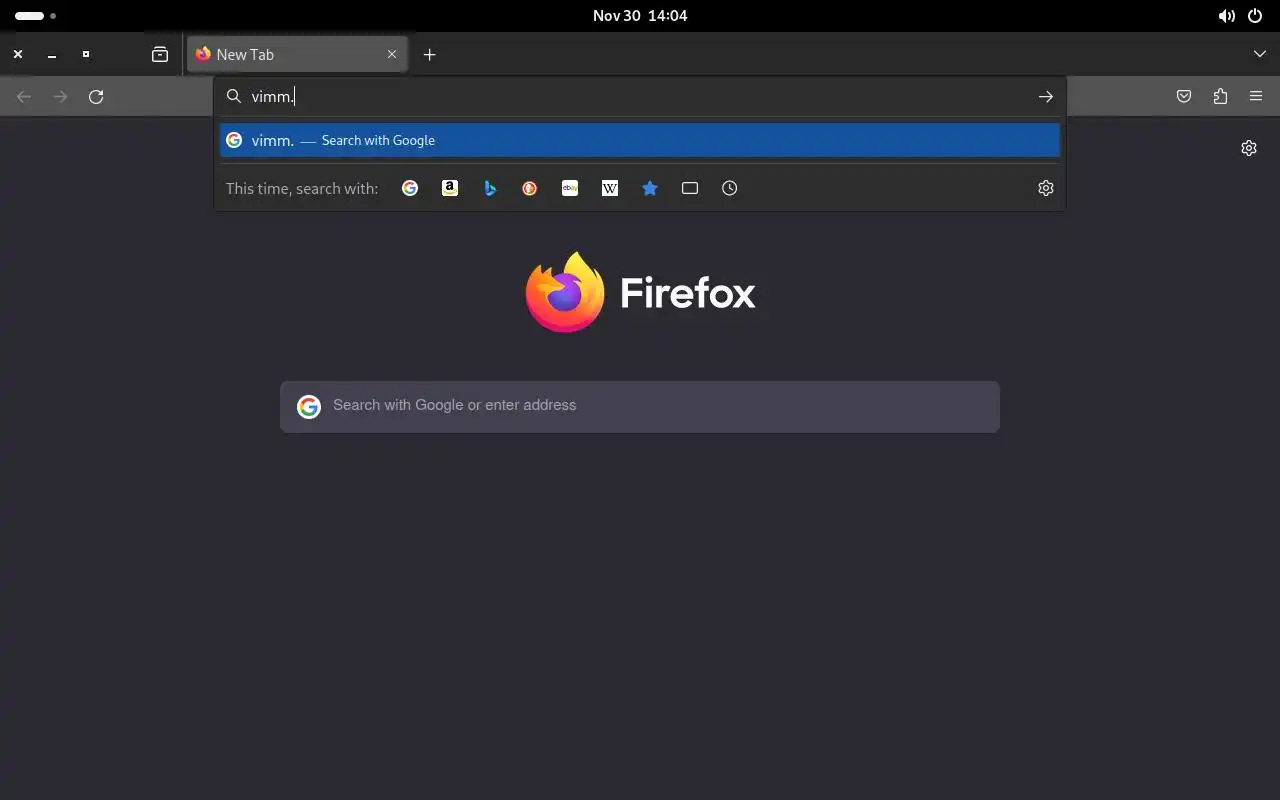Click the go arrow in address bar

tap(1046, 97)
